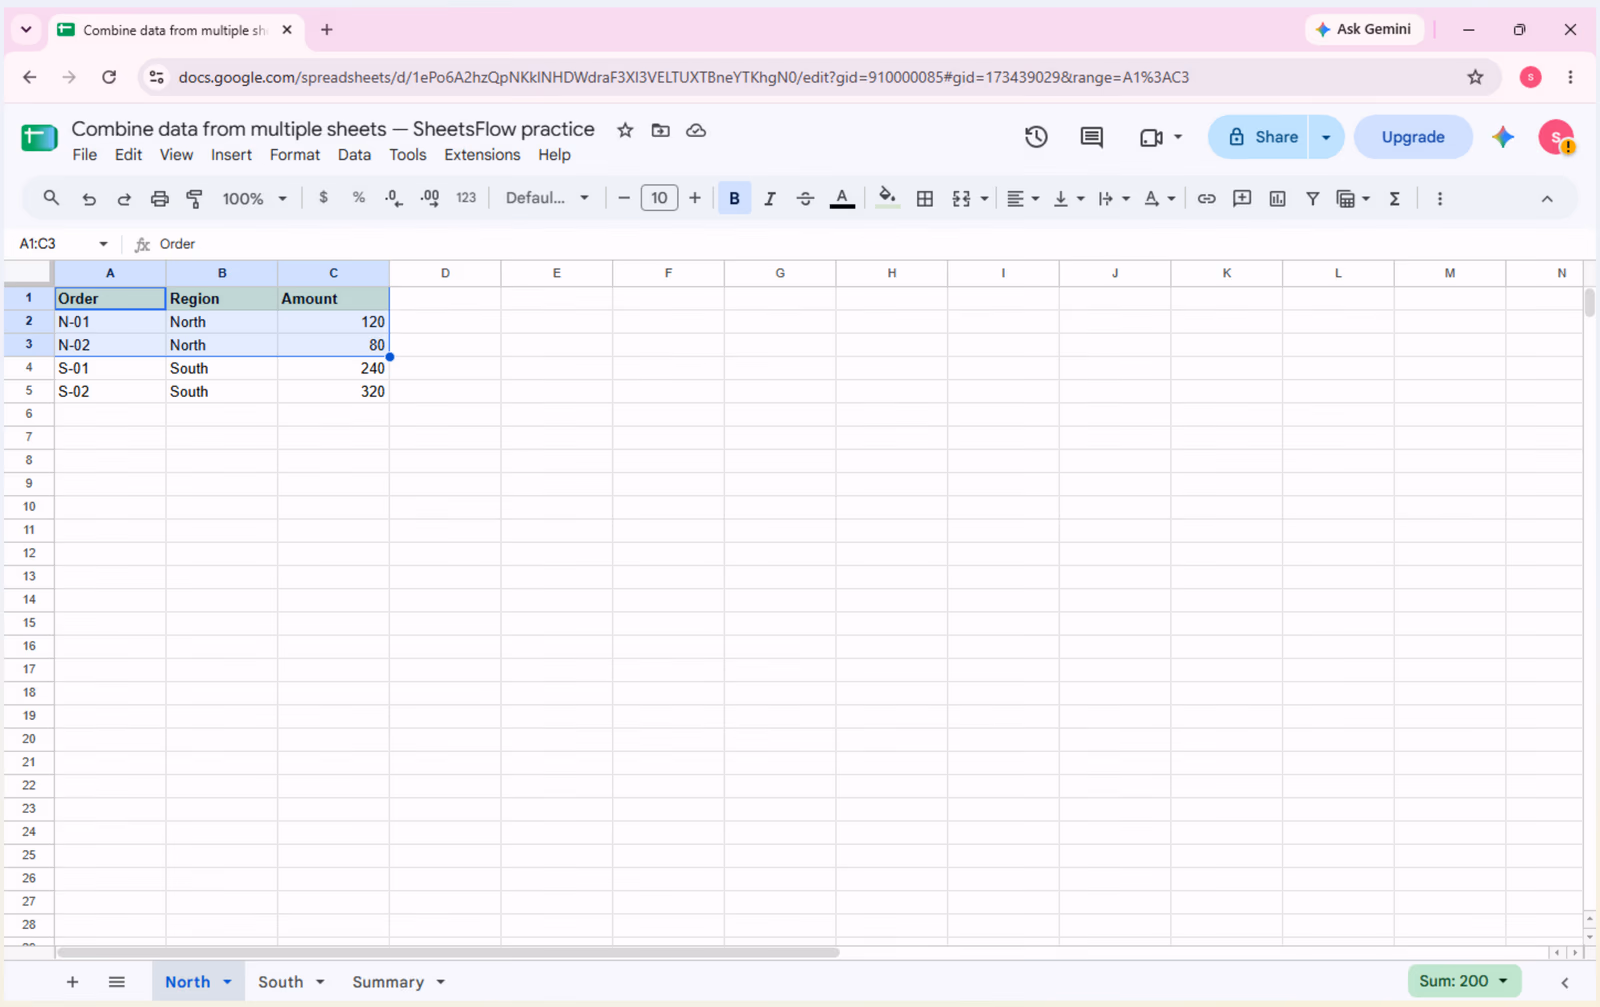
Task: Open the Data menu
Action: [354, 155]
